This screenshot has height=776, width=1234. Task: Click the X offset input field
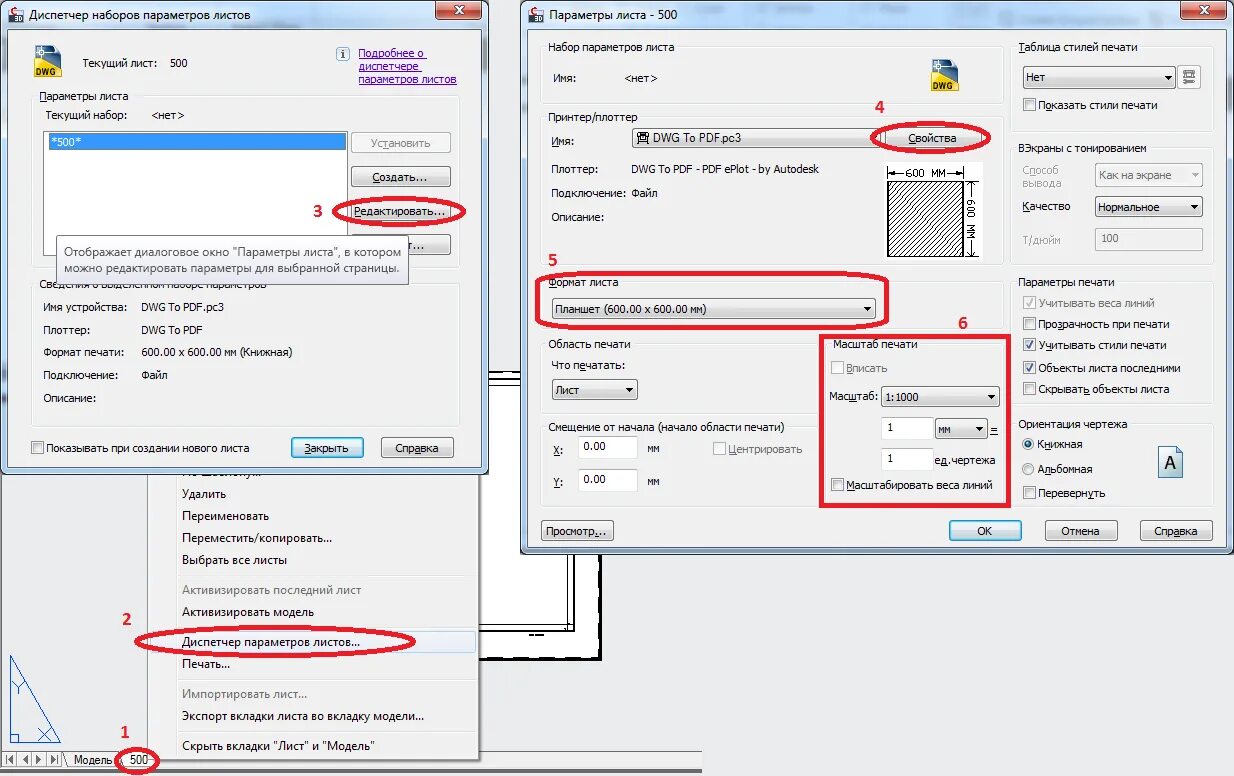(x=608, y=447)
